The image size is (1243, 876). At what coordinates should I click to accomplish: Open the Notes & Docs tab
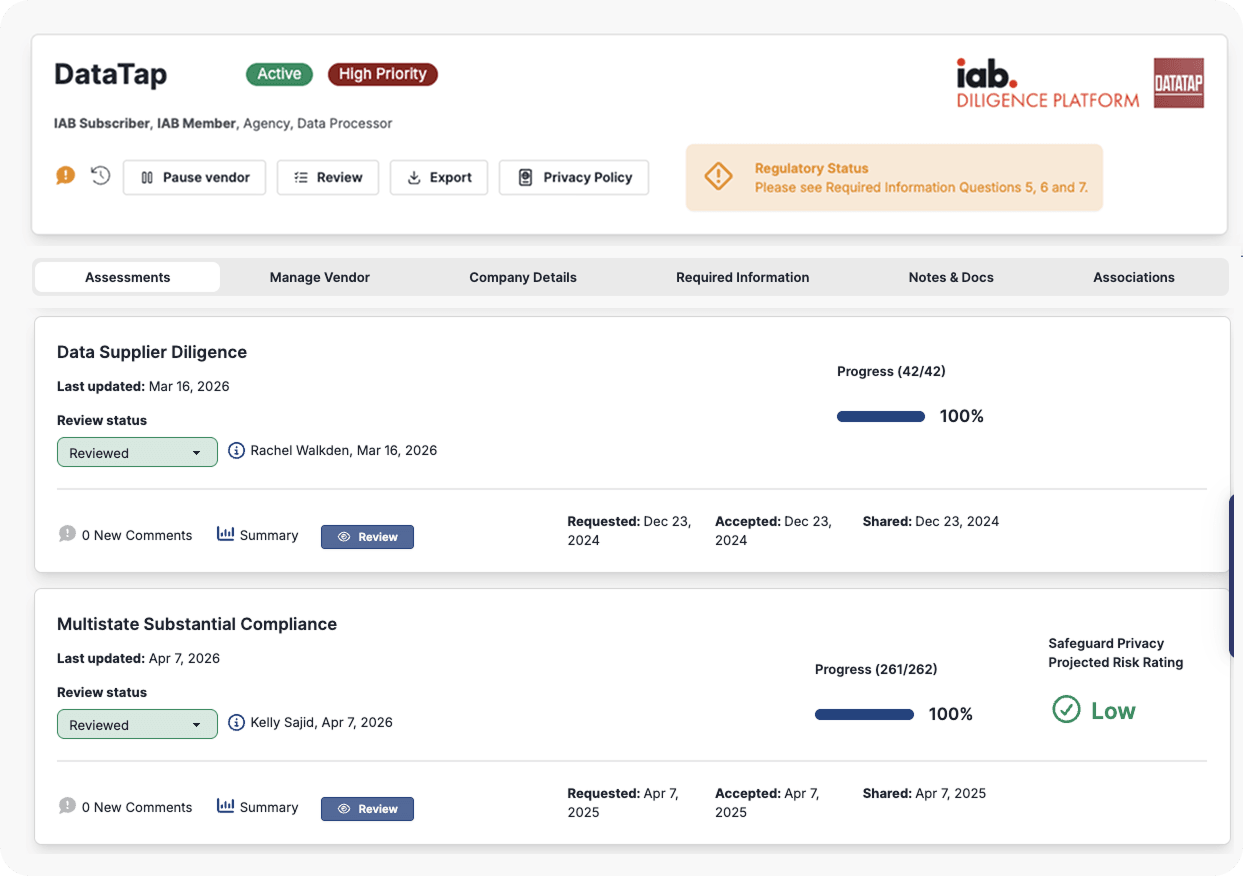(x=951, y=277)
